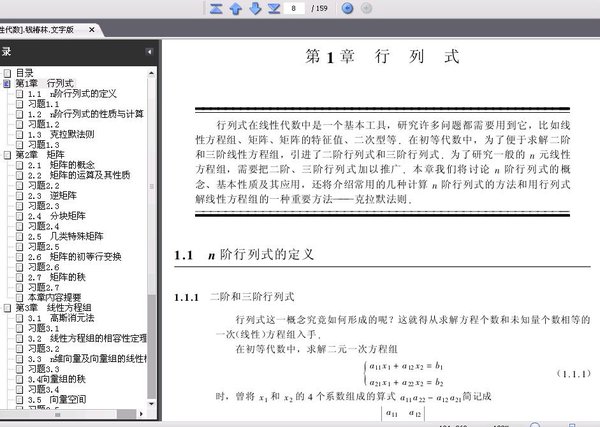
Task: Click section heading 1.1 n阶行列式的定义
Action: [244, 254]
